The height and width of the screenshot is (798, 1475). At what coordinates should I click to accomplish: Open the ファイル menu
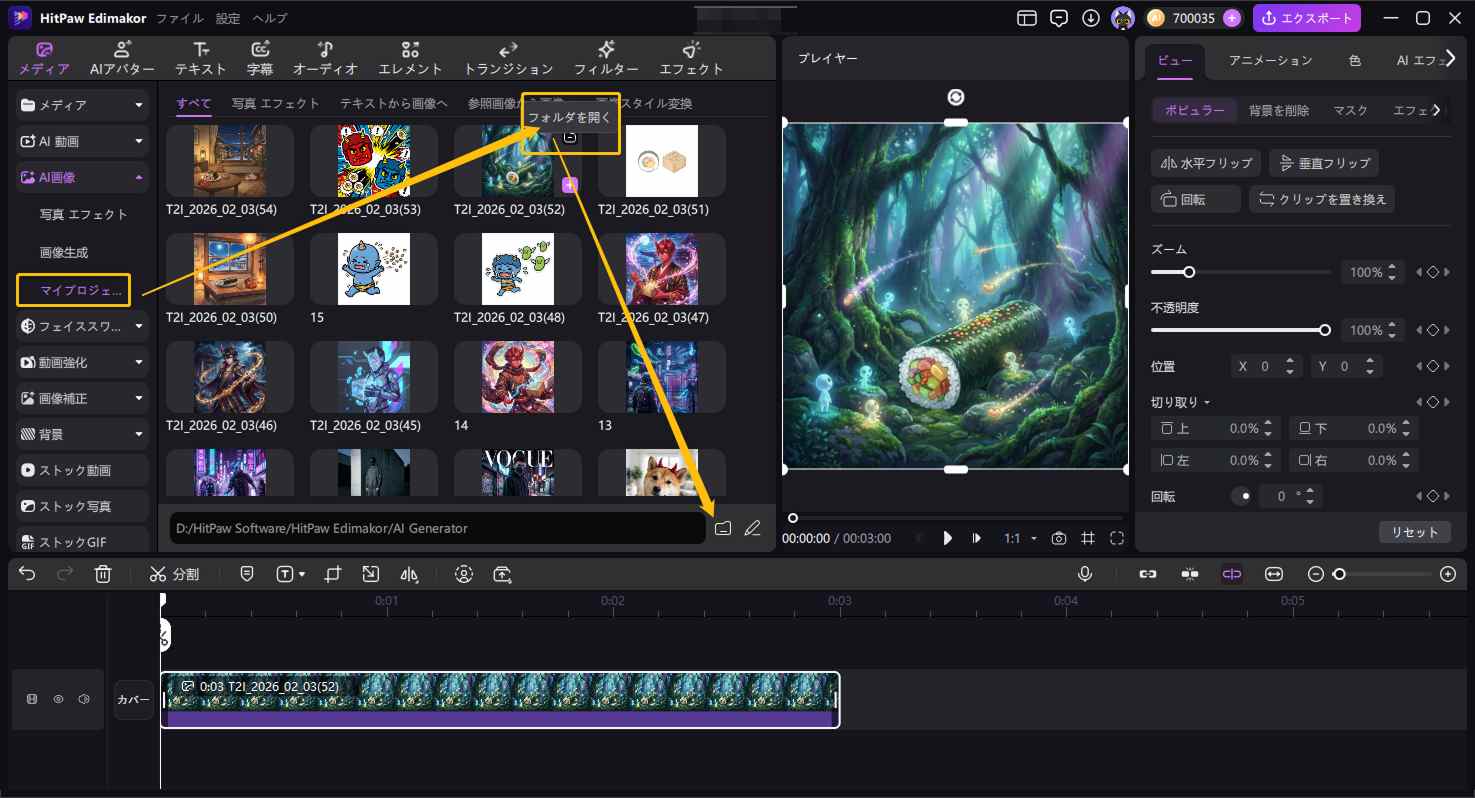coord(180,18)
